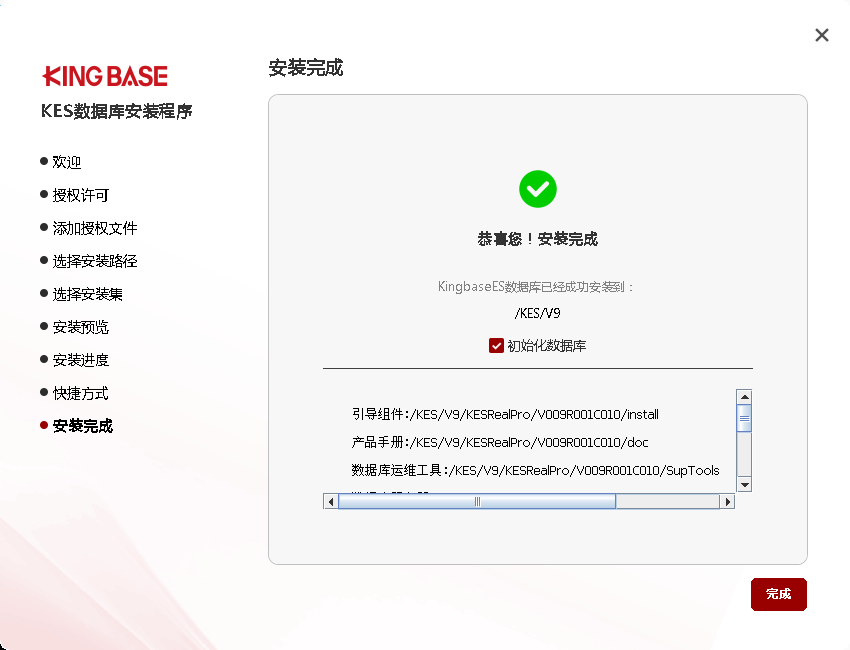Click the 完成 button
850x650 pixels.
pos(778,594)
